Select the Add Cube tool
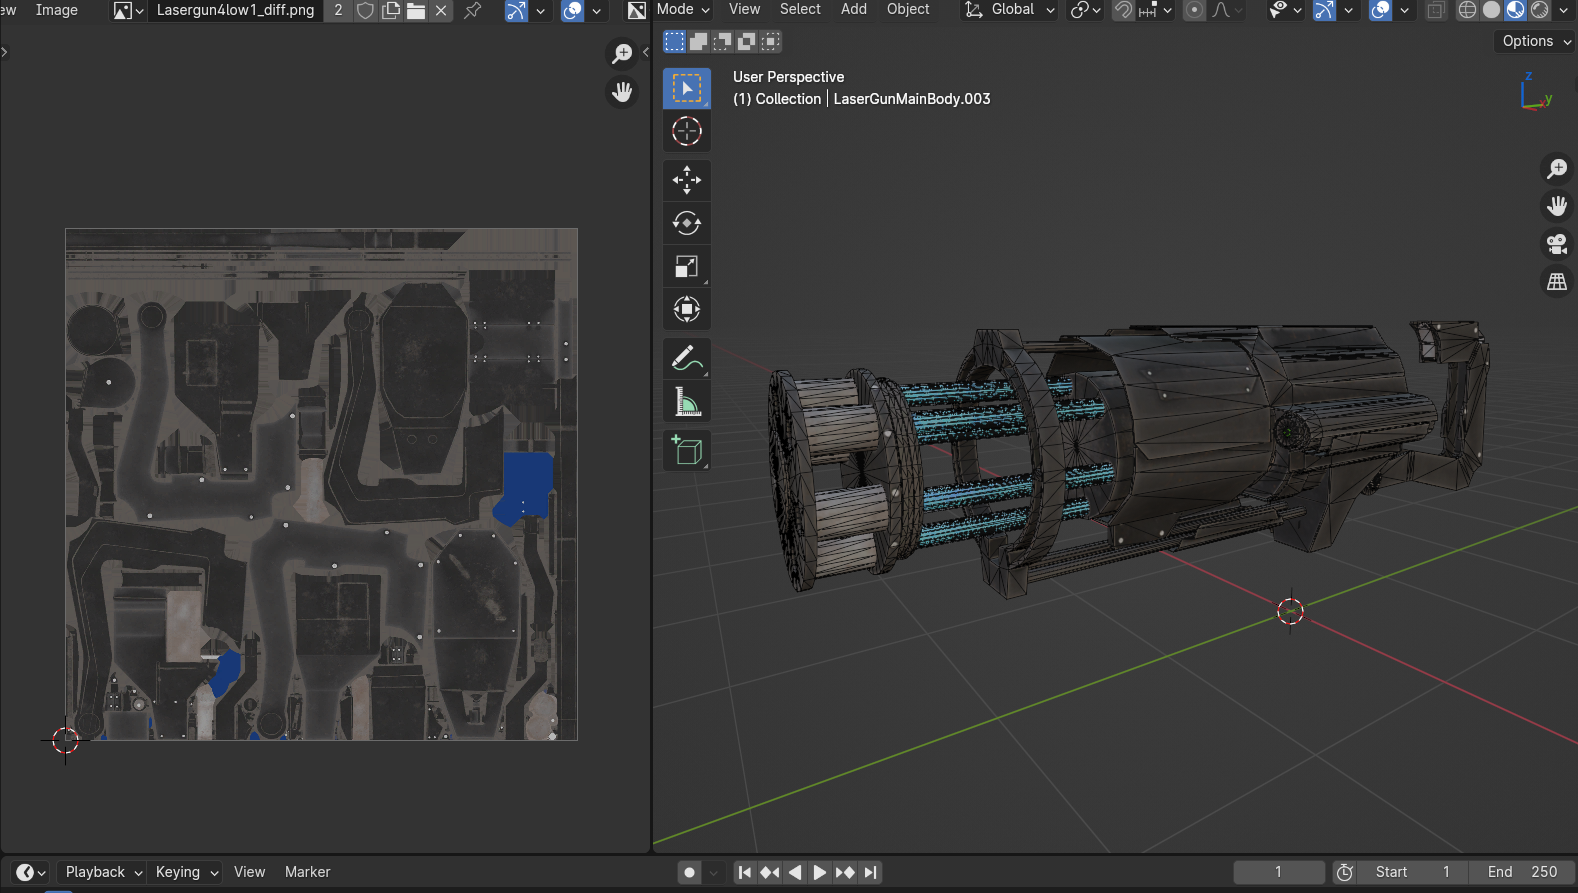1578x893 pixels. coord(686,450)
